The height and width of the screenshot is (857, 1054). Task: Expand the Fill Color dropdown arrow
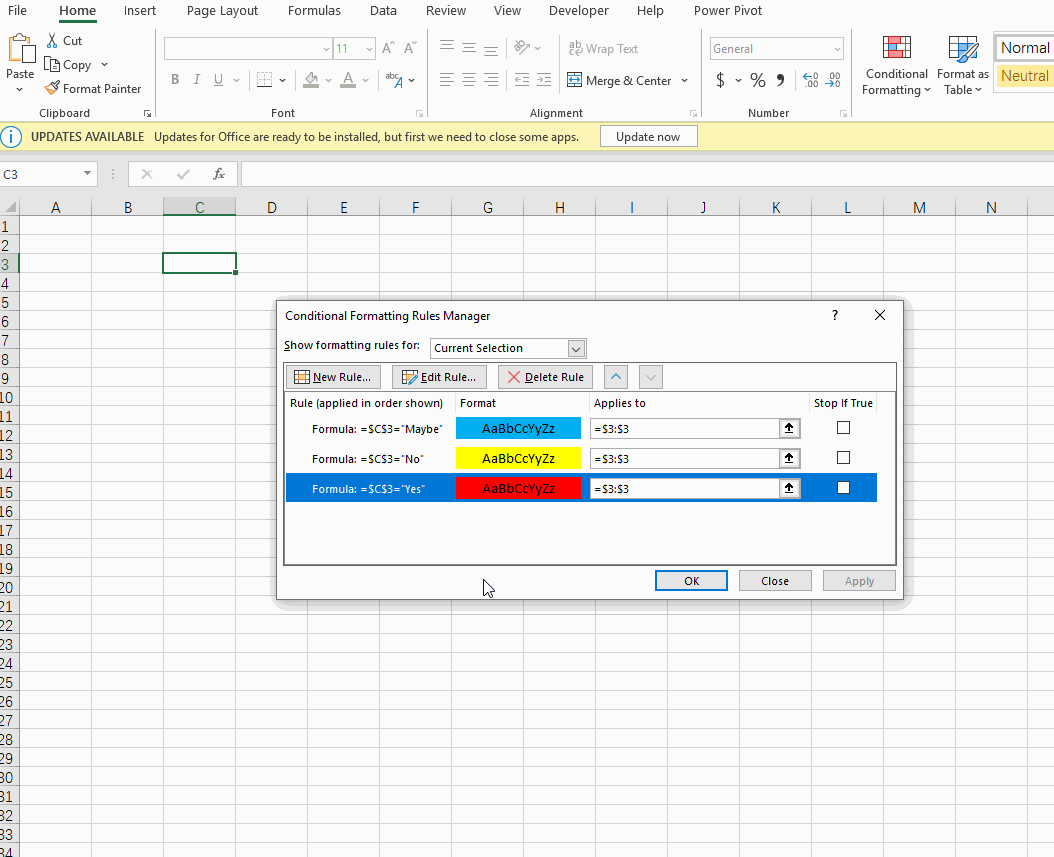327,80
